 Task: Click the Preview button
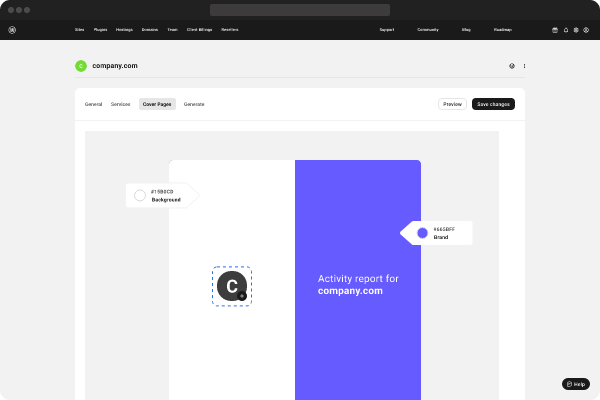(452, 104)
